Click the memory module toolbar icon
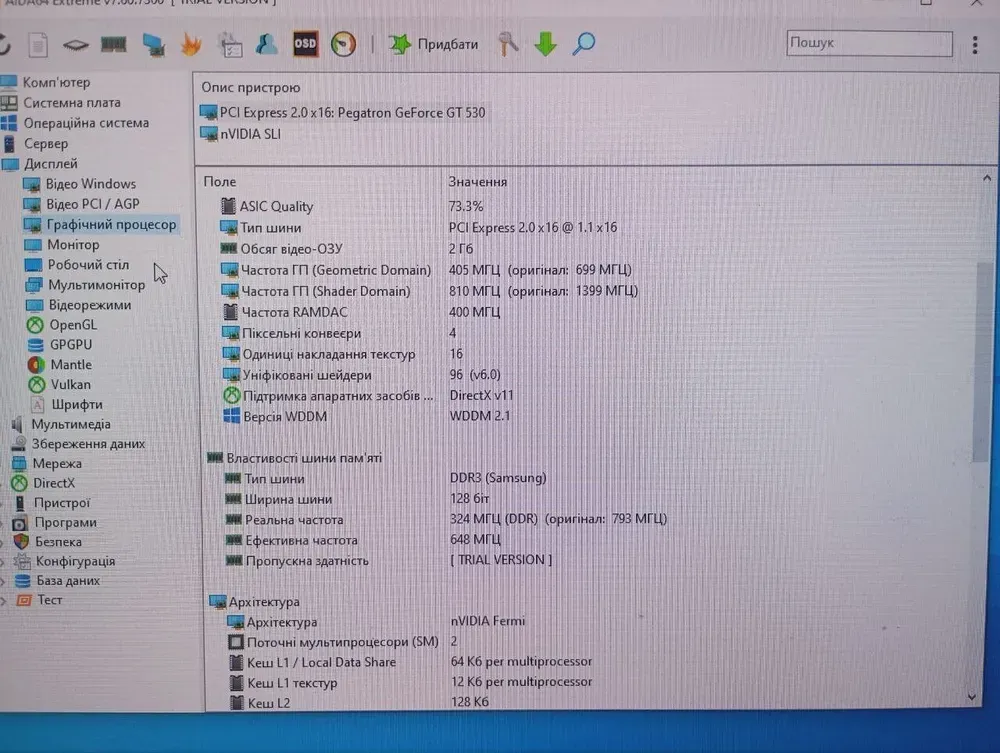The image size is (1000, 753). [x=114, y=44]
